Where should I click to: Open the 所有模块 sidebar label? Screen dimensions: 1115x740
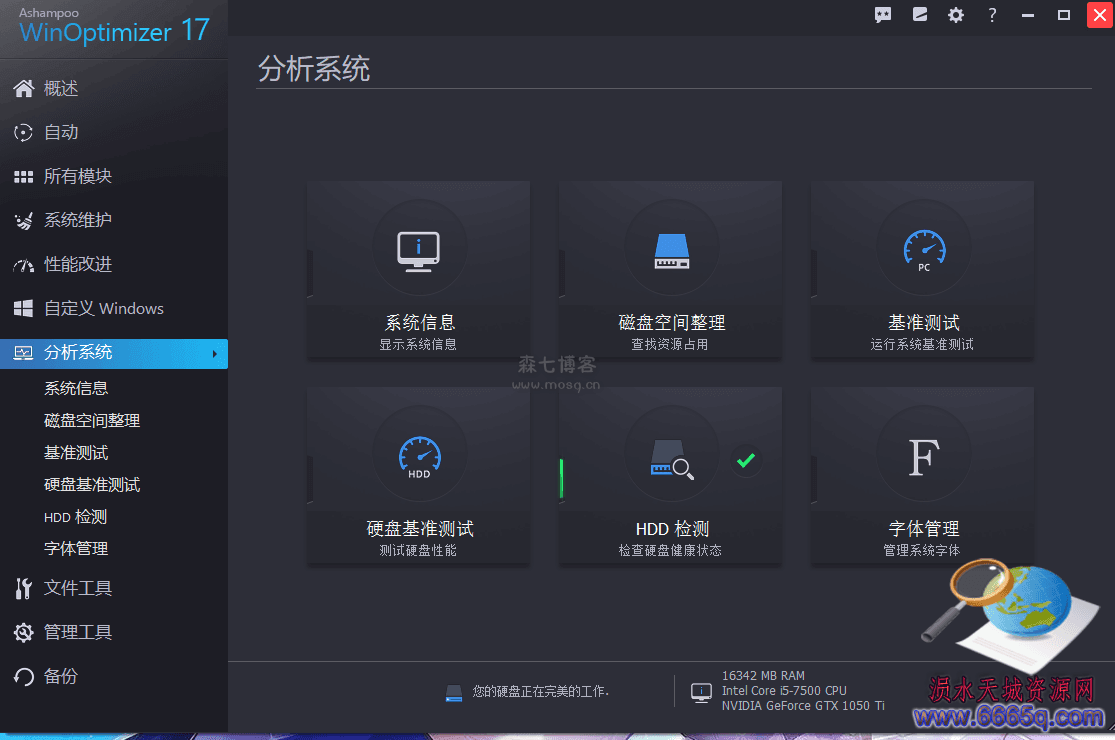pyautogui.click(x=78, y=176)
